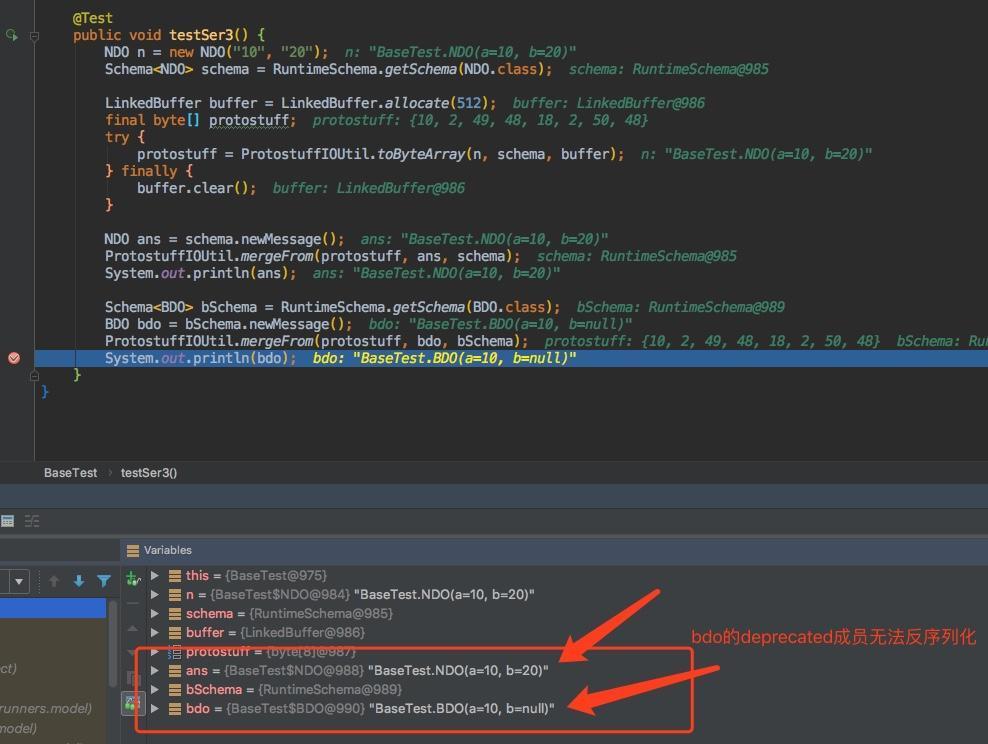
Task: Click the frames filter funnel icon
Action: click(x=104, y=581)
